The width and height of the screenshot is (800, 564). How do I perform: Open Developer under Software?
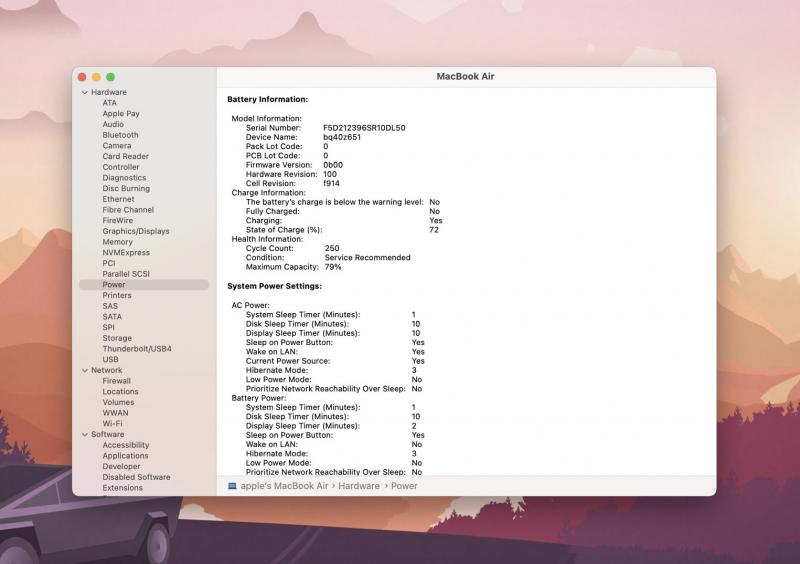tap(121, 468)
